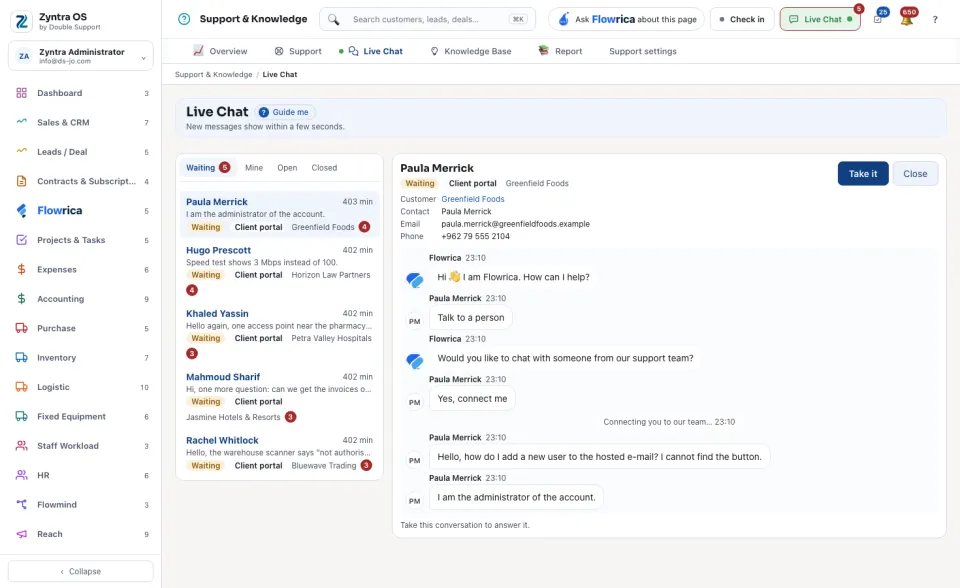Collapse the sidebar

tap(81, 571)
